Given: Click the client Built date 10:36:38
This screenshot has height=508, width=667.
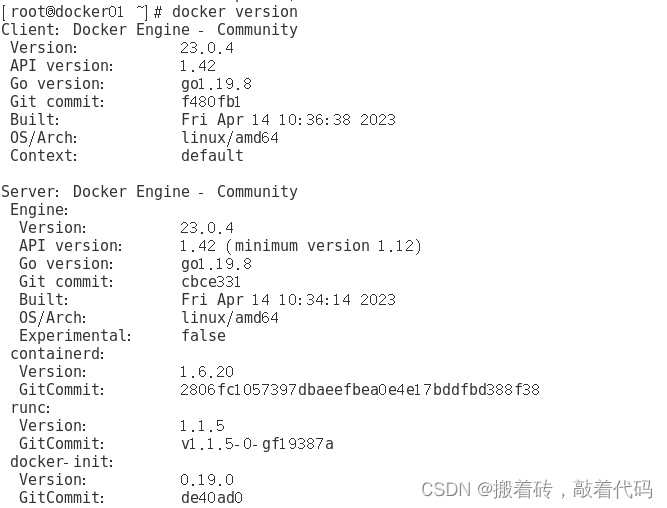Looking at the screenshot, I should [x=314, y=120].
